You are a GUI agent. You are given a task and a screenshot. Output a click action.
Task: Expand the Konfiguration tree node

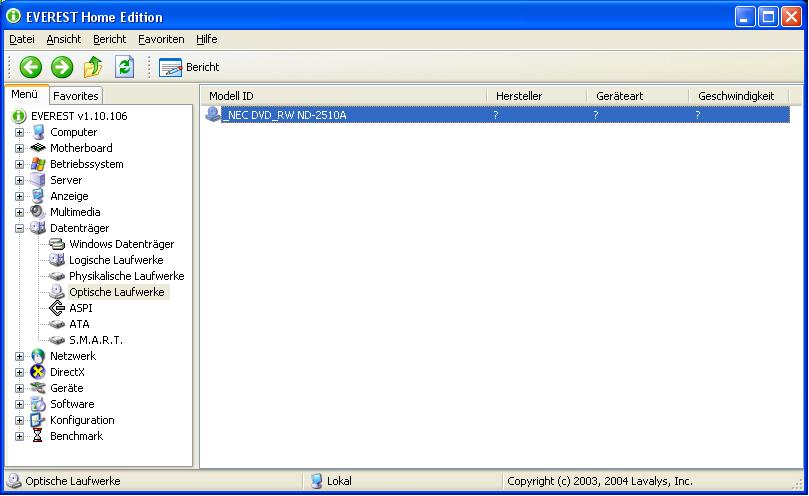click(20, 421)
